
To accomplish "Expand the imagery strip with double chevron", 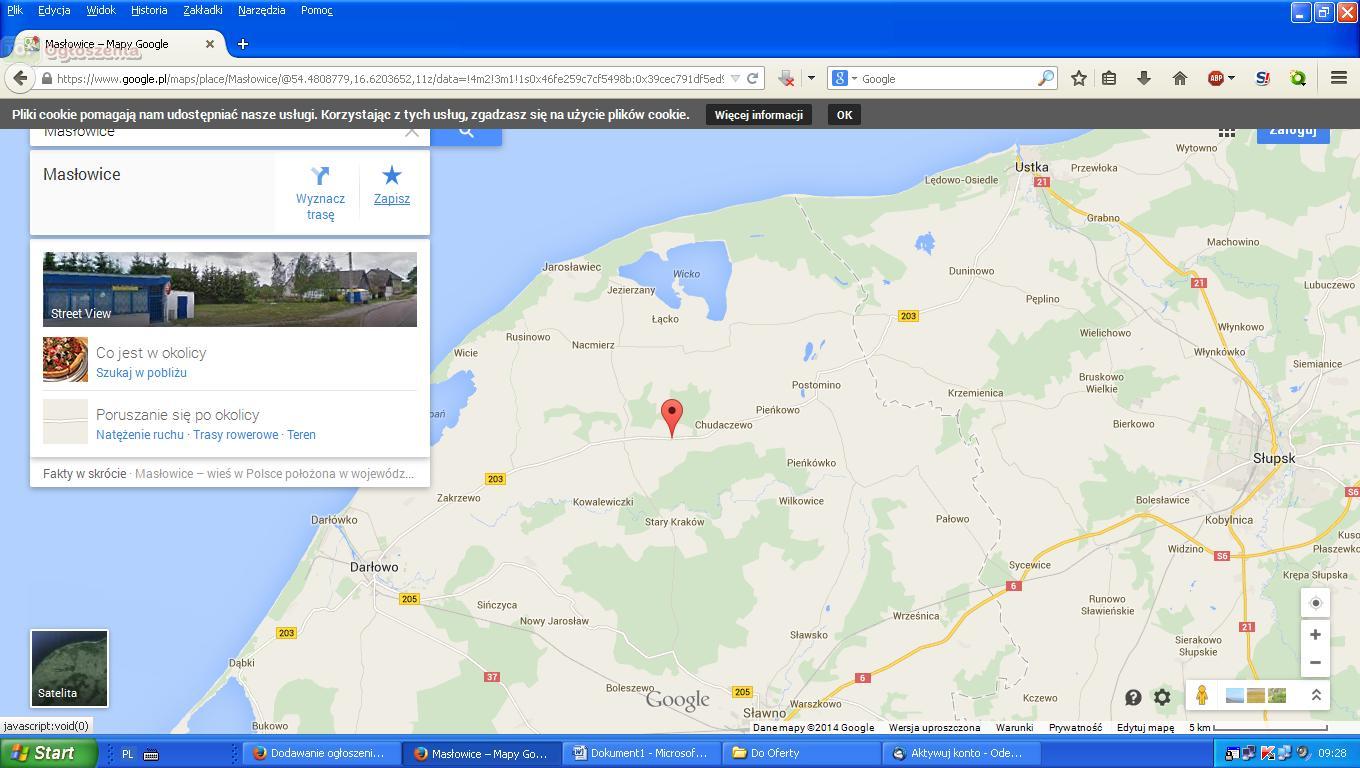I will (1316, 695).
